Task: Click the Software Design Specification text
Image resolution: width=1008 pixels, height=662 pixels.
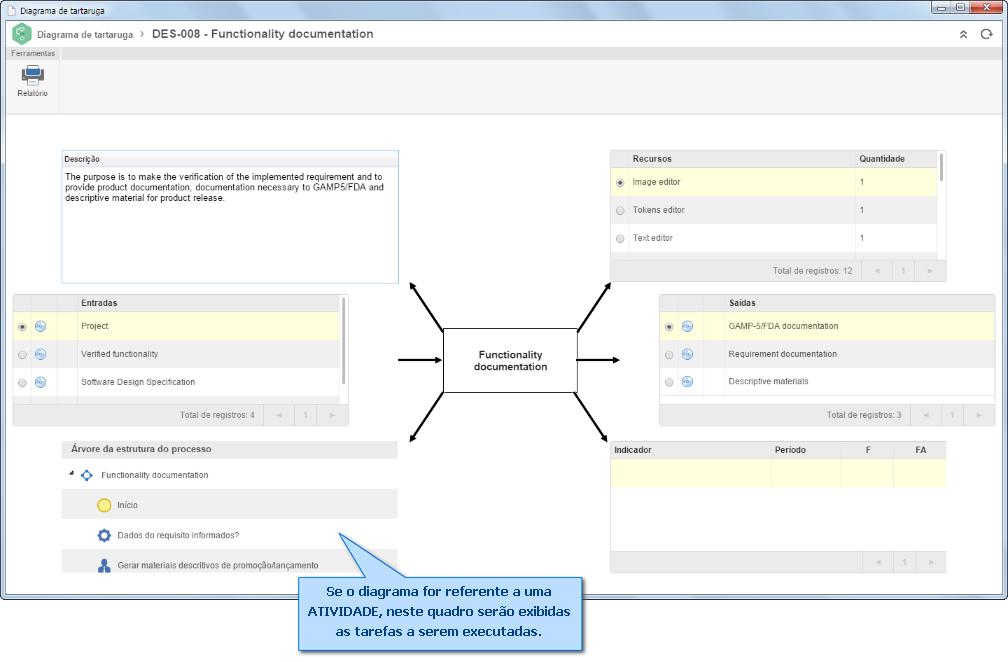Action: [x=138, y=382]
